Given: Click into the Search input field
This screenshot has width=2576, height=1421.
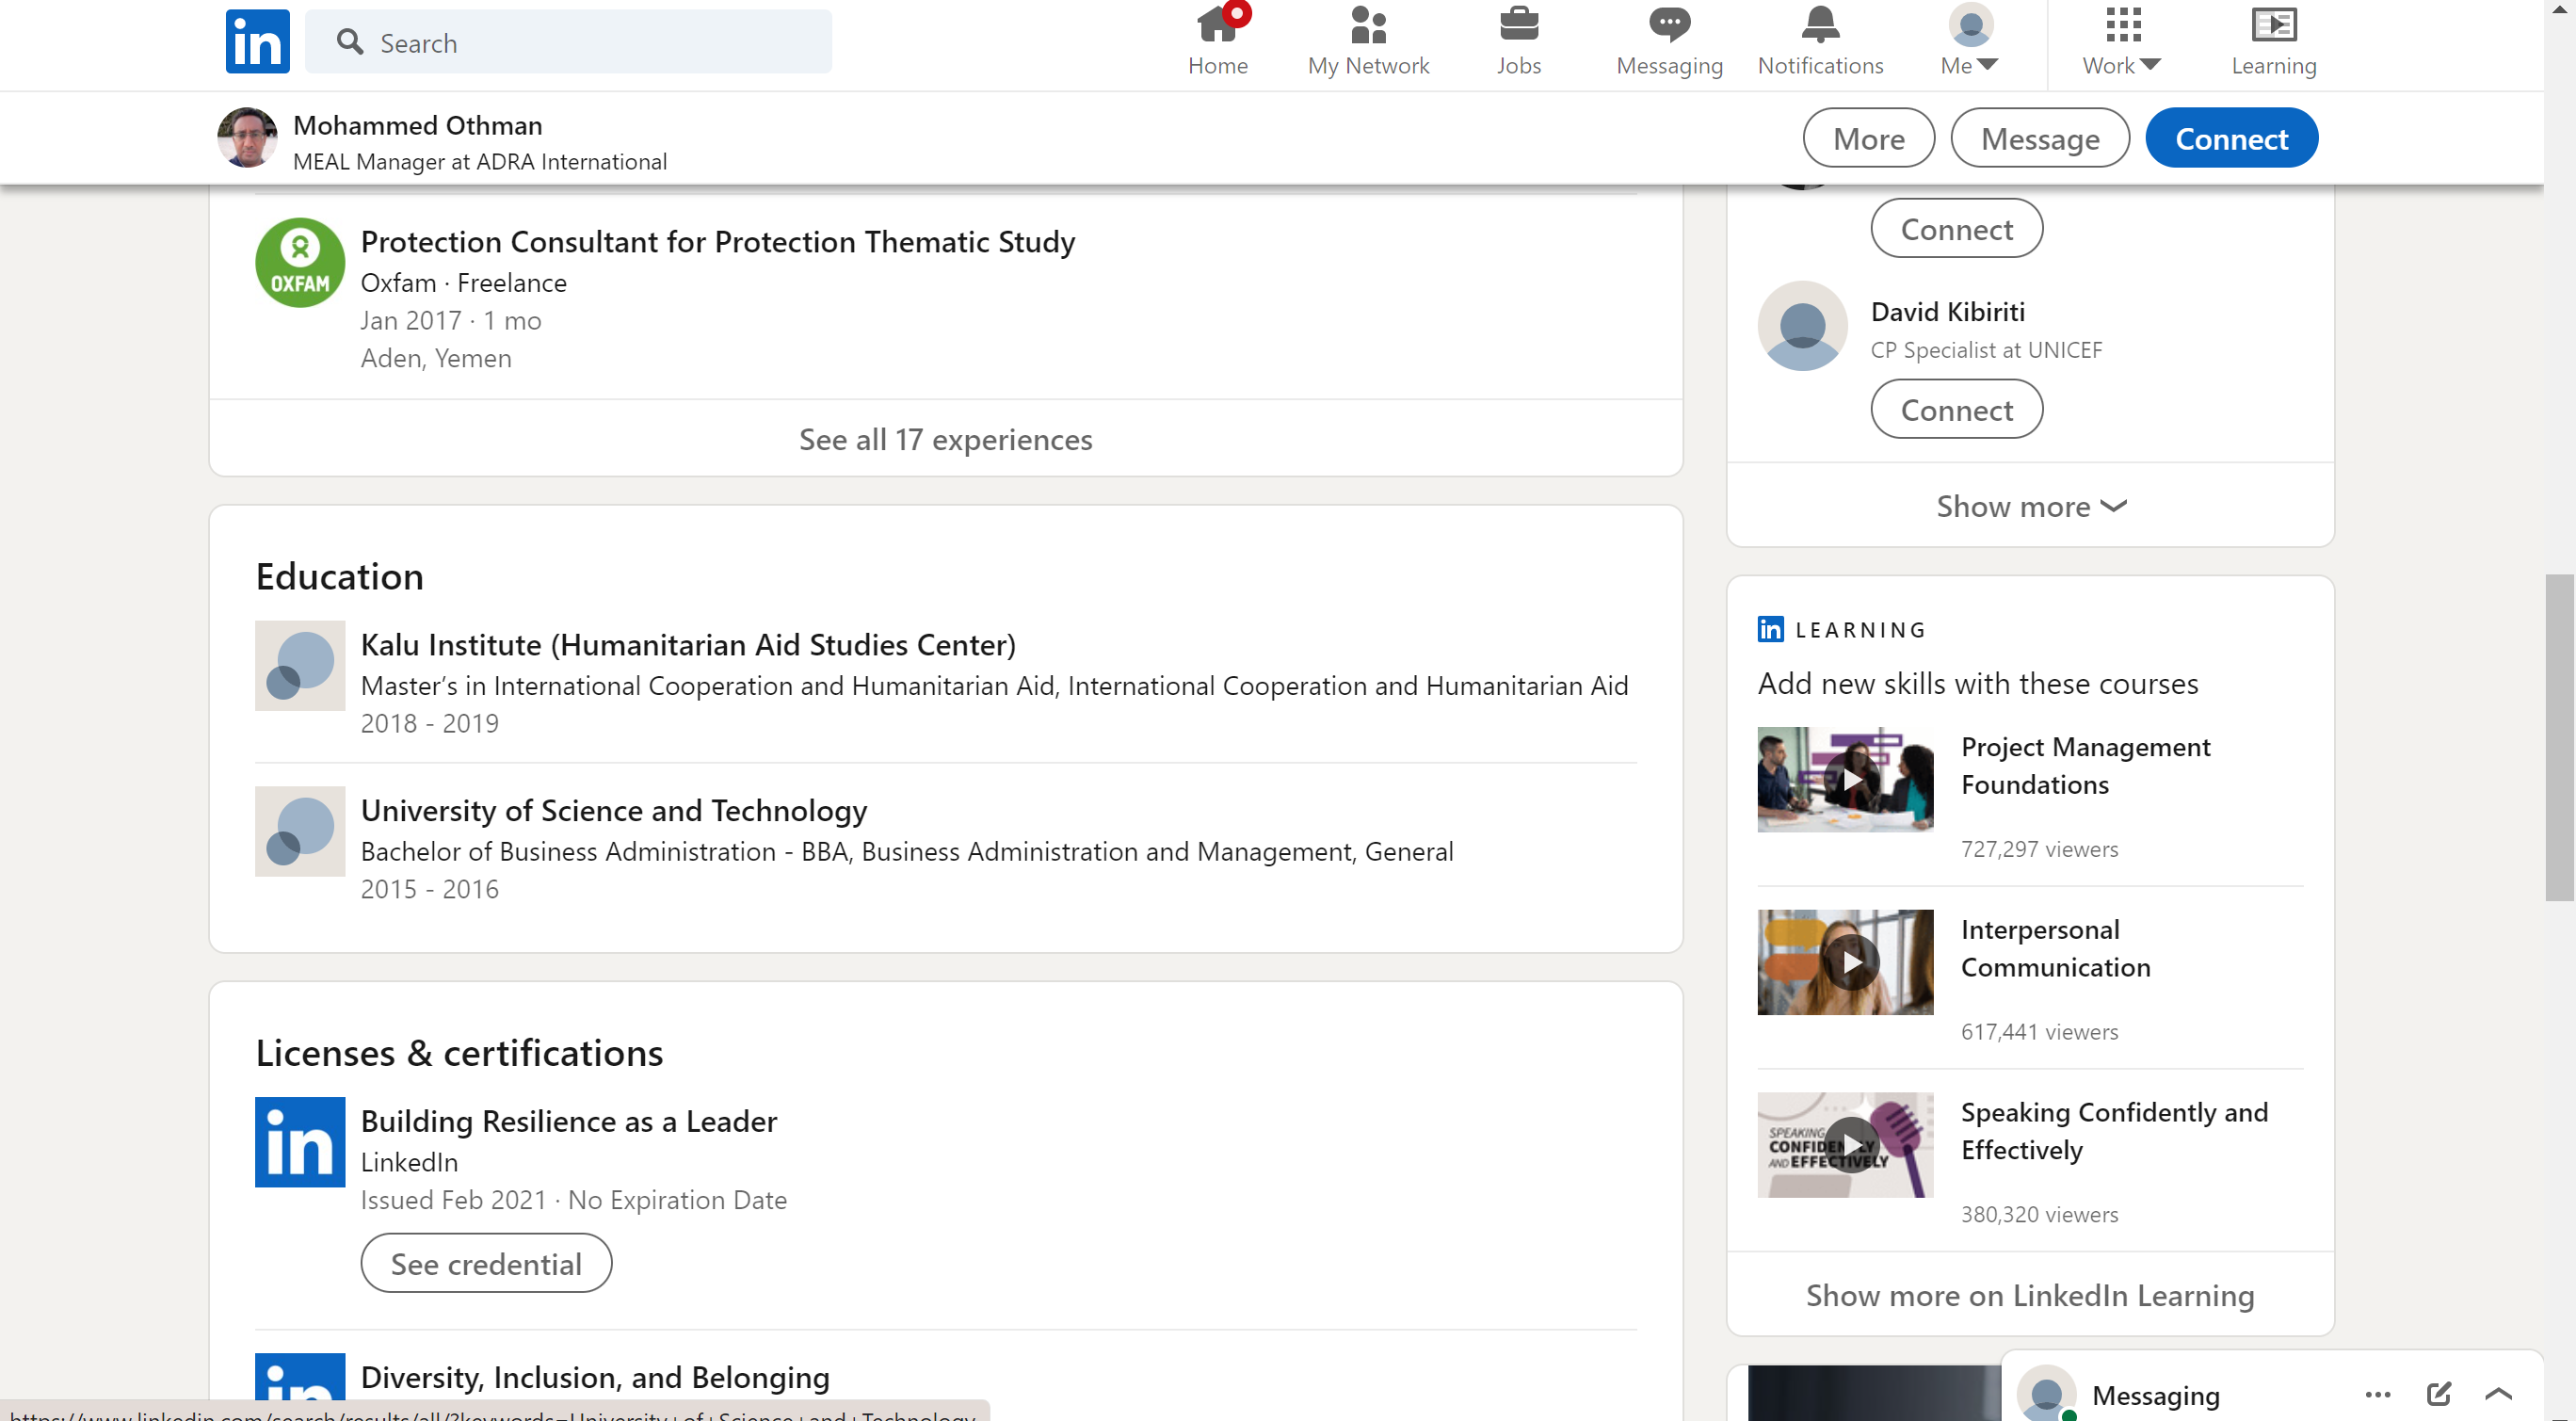Looking at the screenshot, I should tap(590, 42).
